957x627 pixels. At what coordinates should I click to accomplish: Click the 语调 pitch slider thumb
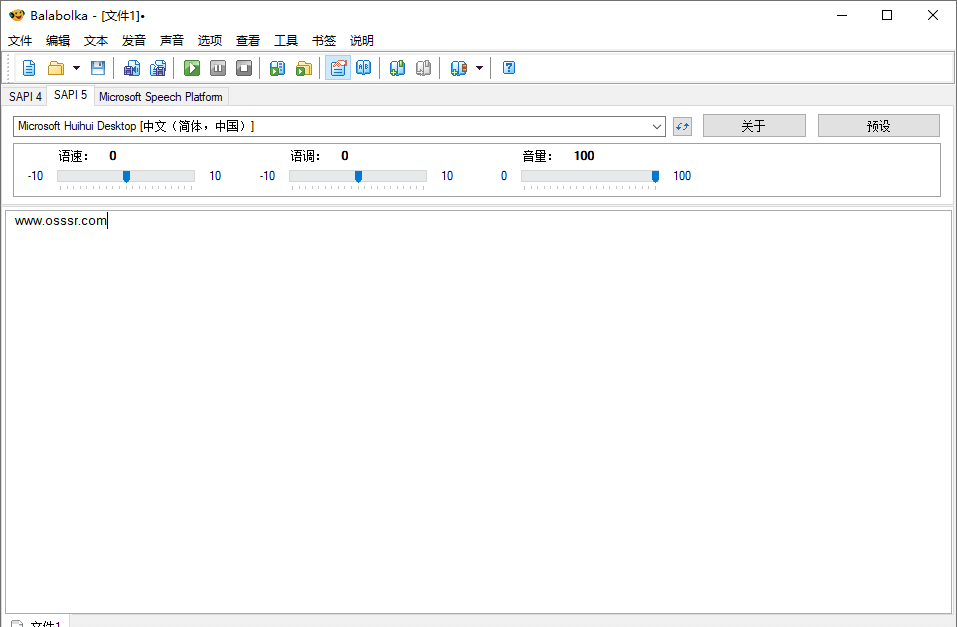358,176
